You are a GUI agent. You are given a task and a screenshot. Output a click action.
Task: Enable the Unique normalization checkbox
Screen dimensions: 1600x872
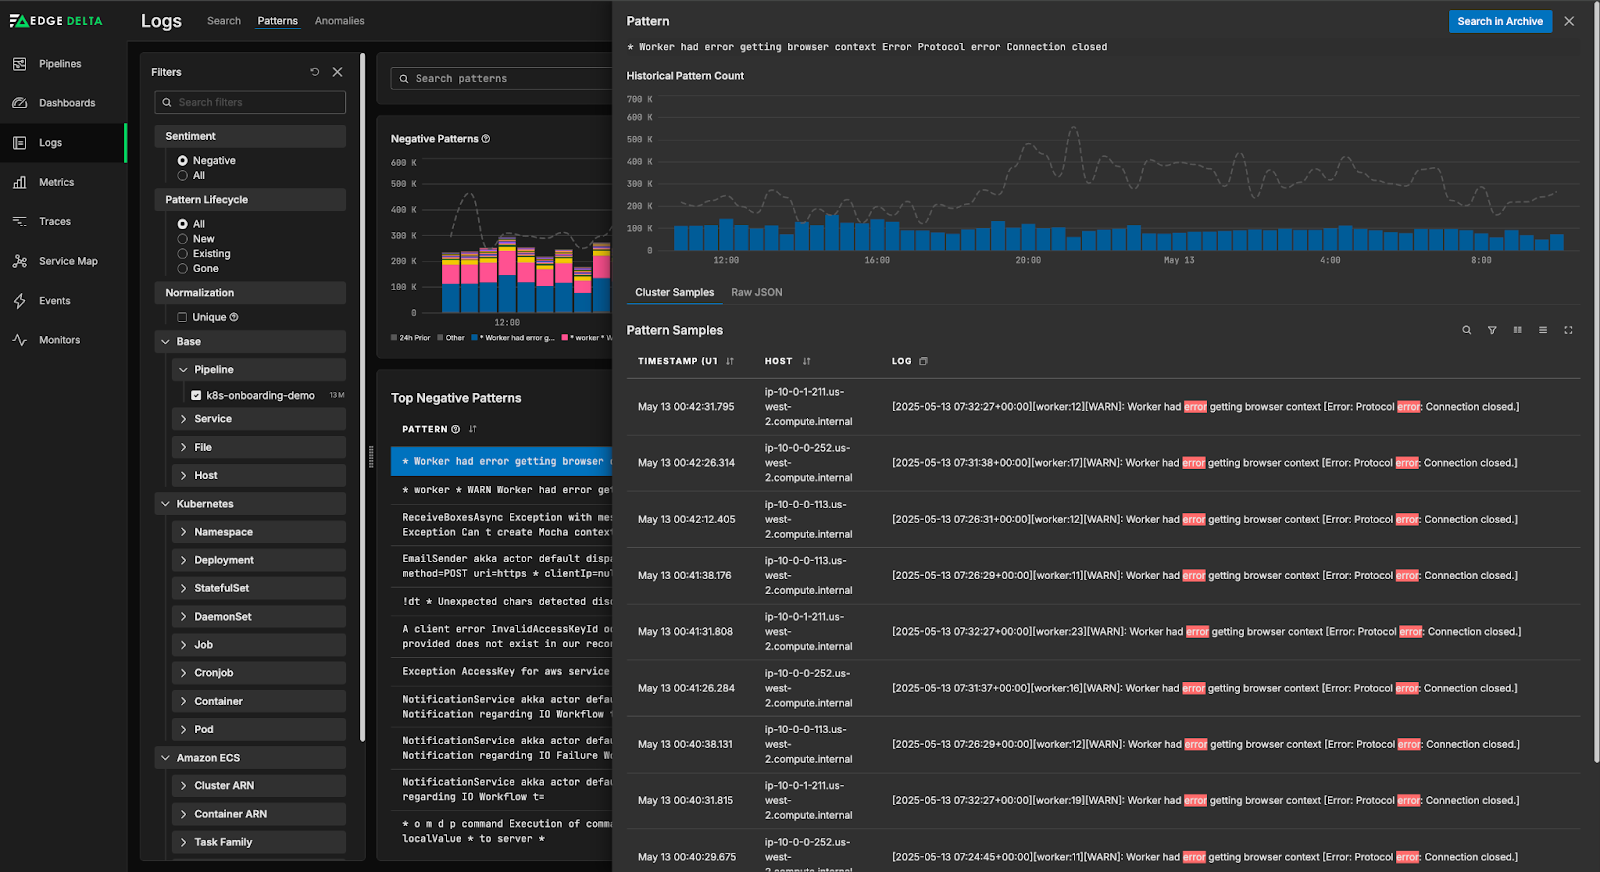182,317
